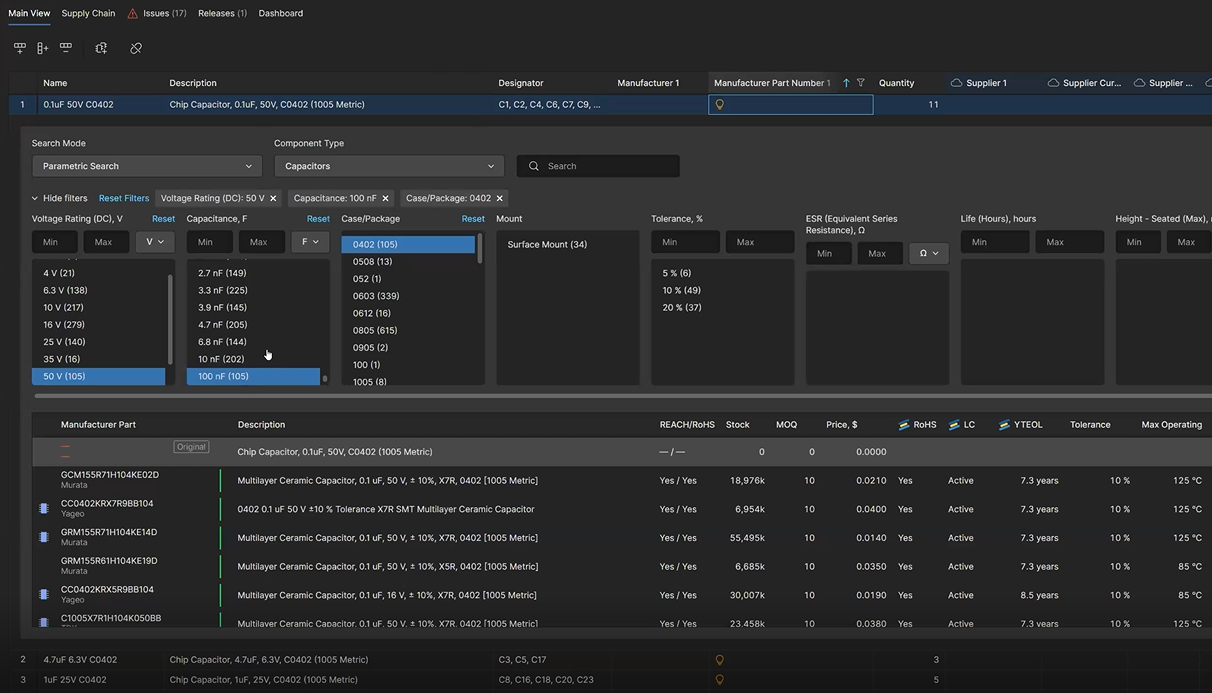Click the Reset Filters button
Viewport: 1212px width, 693px height.
pos(123,198)
